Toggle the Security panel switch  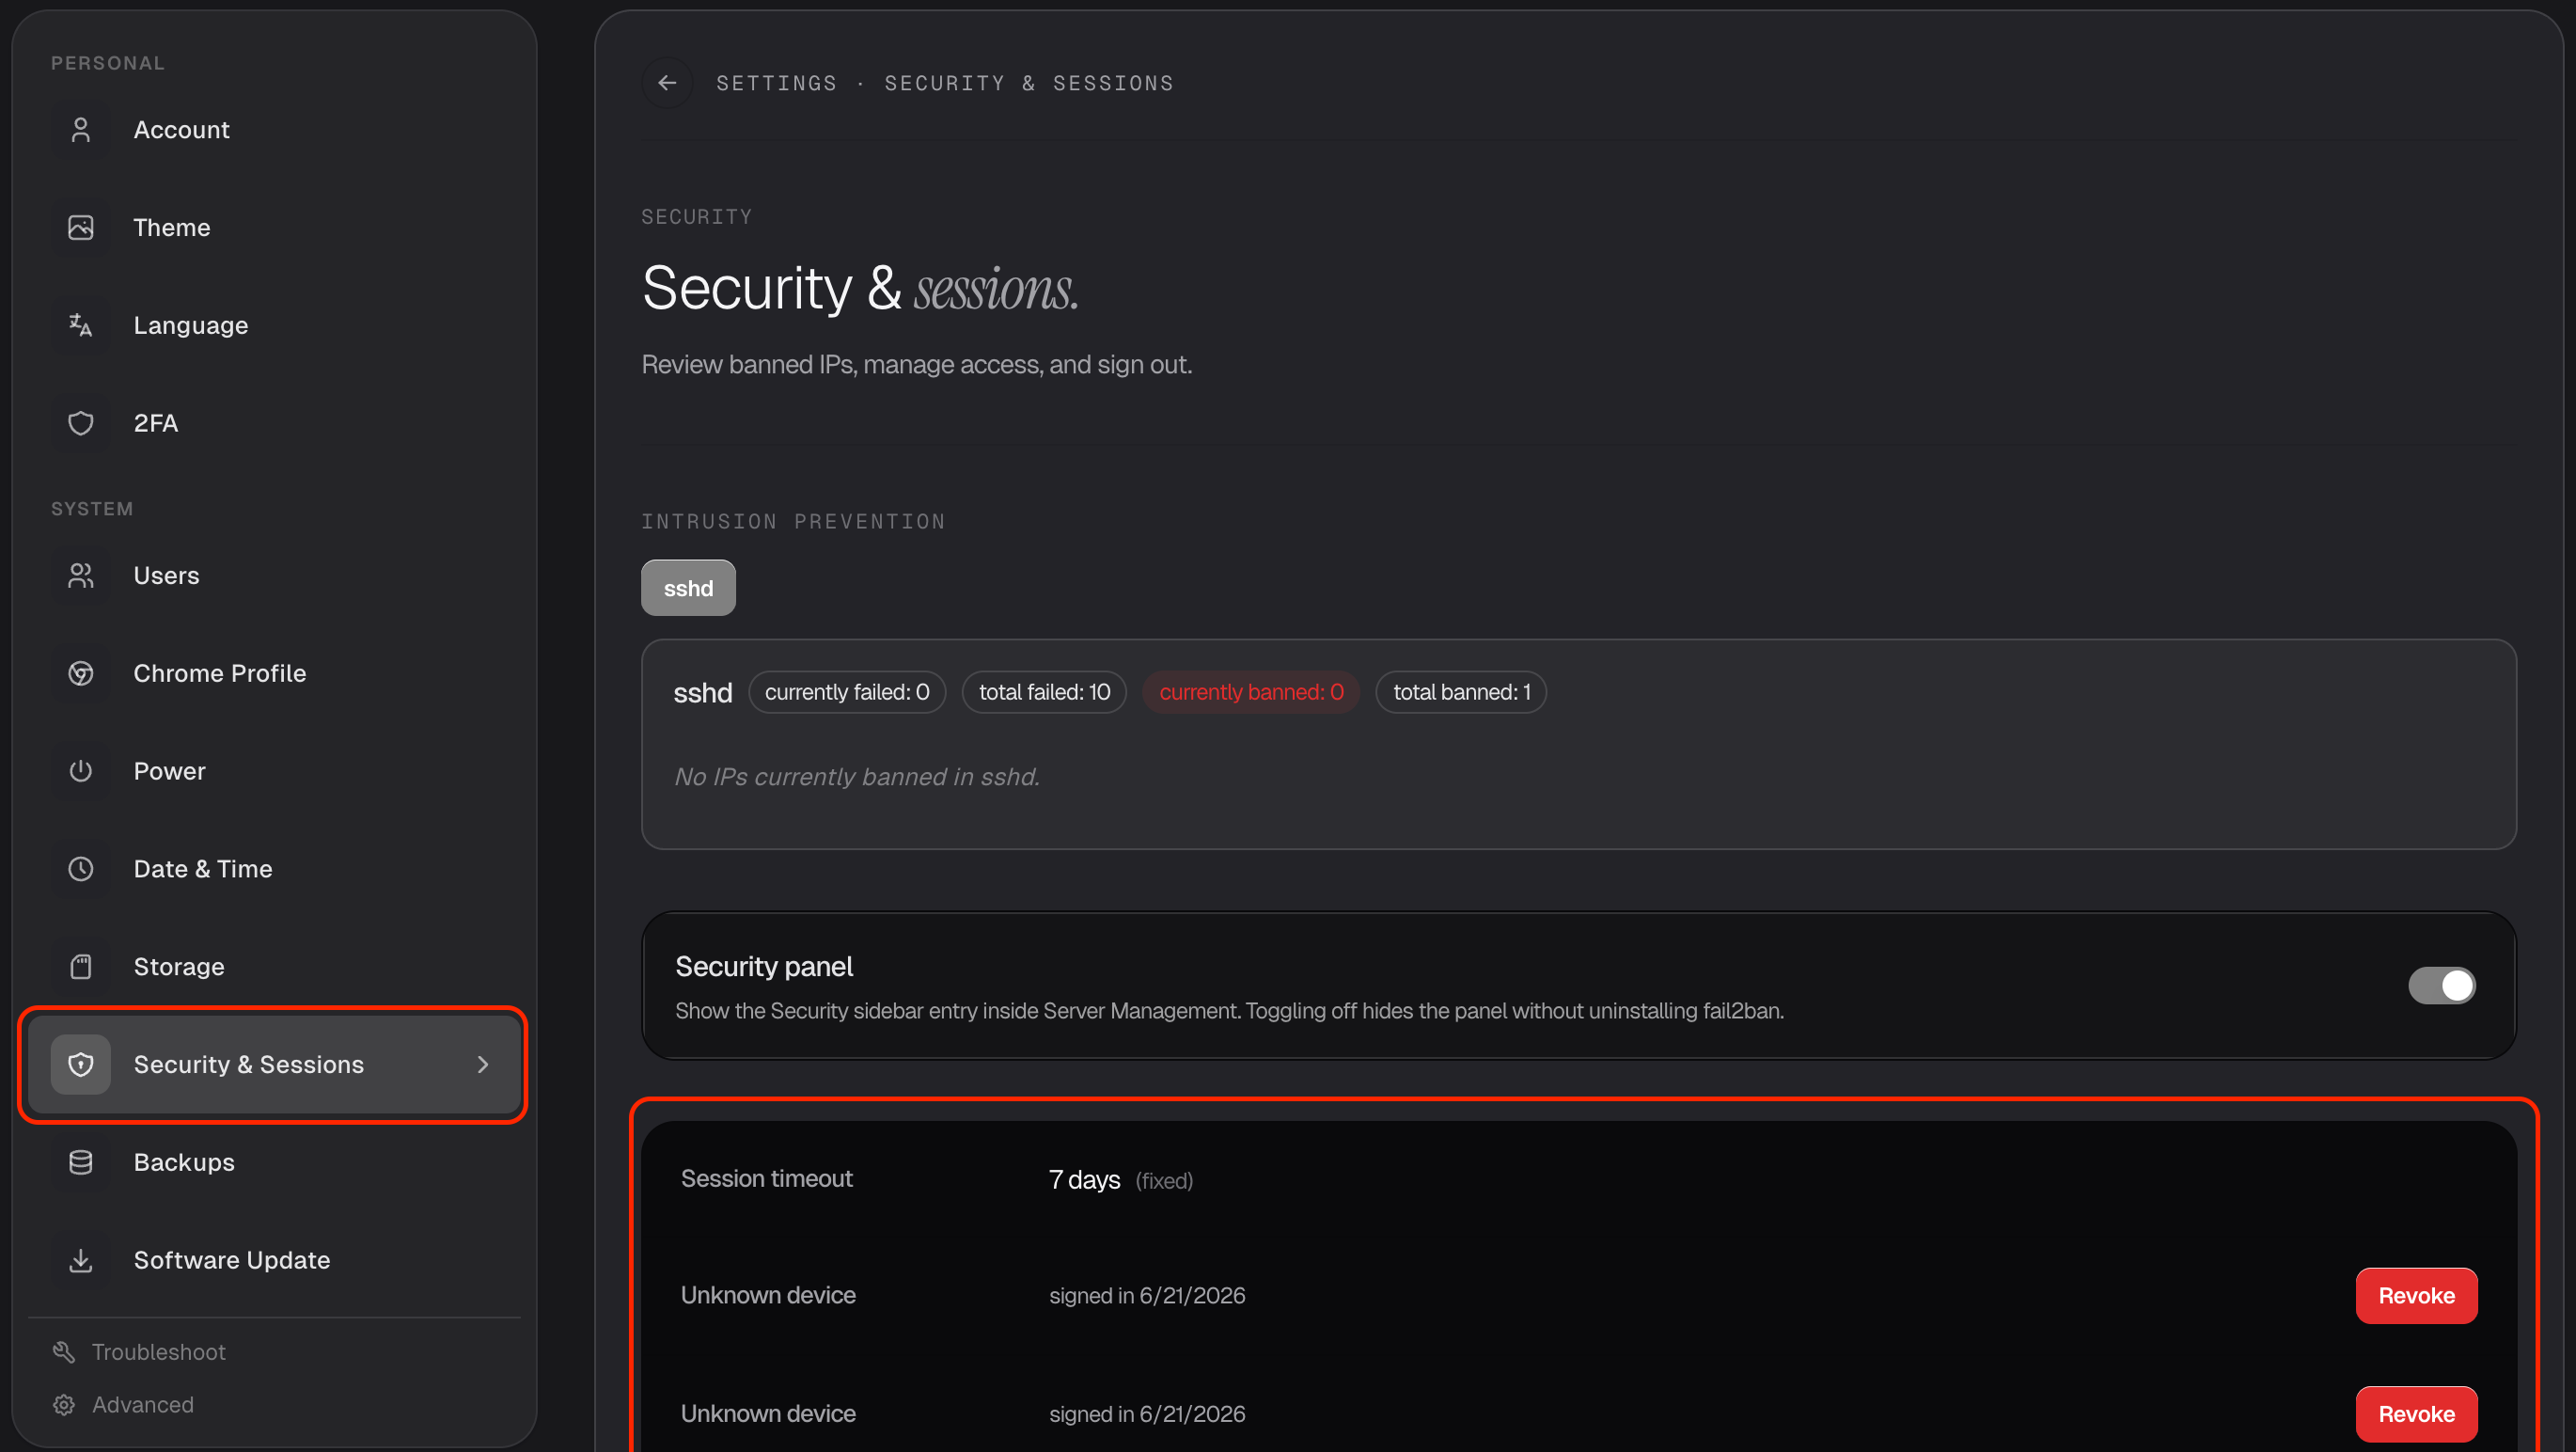point(2442,986)
